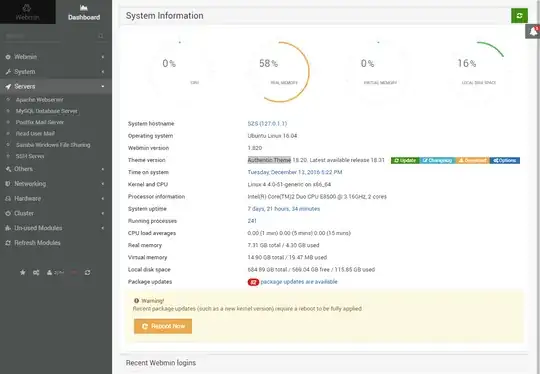Switch to the Dashboard tab
The image size is (540, 374).
click(84, 12)
